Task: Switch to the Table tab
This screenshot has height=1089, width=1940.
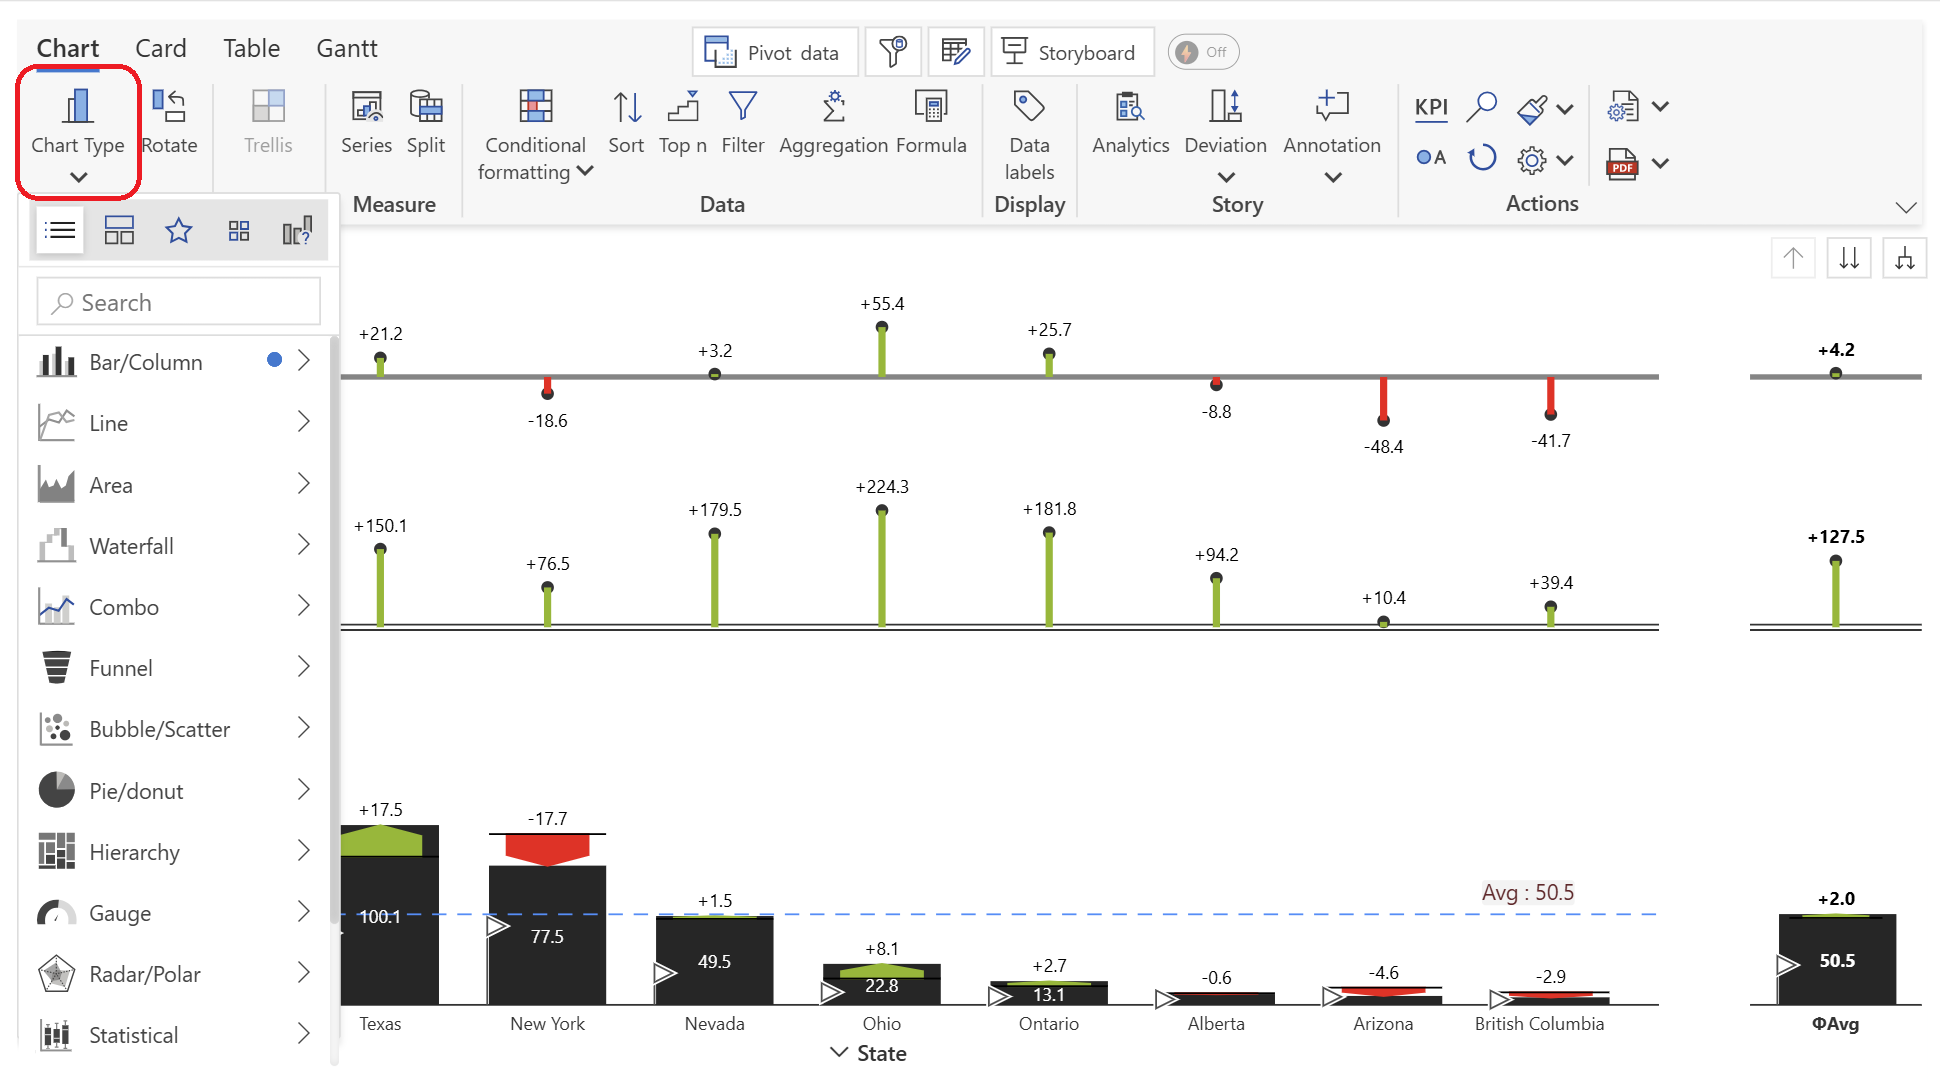Action: point(251,48)
